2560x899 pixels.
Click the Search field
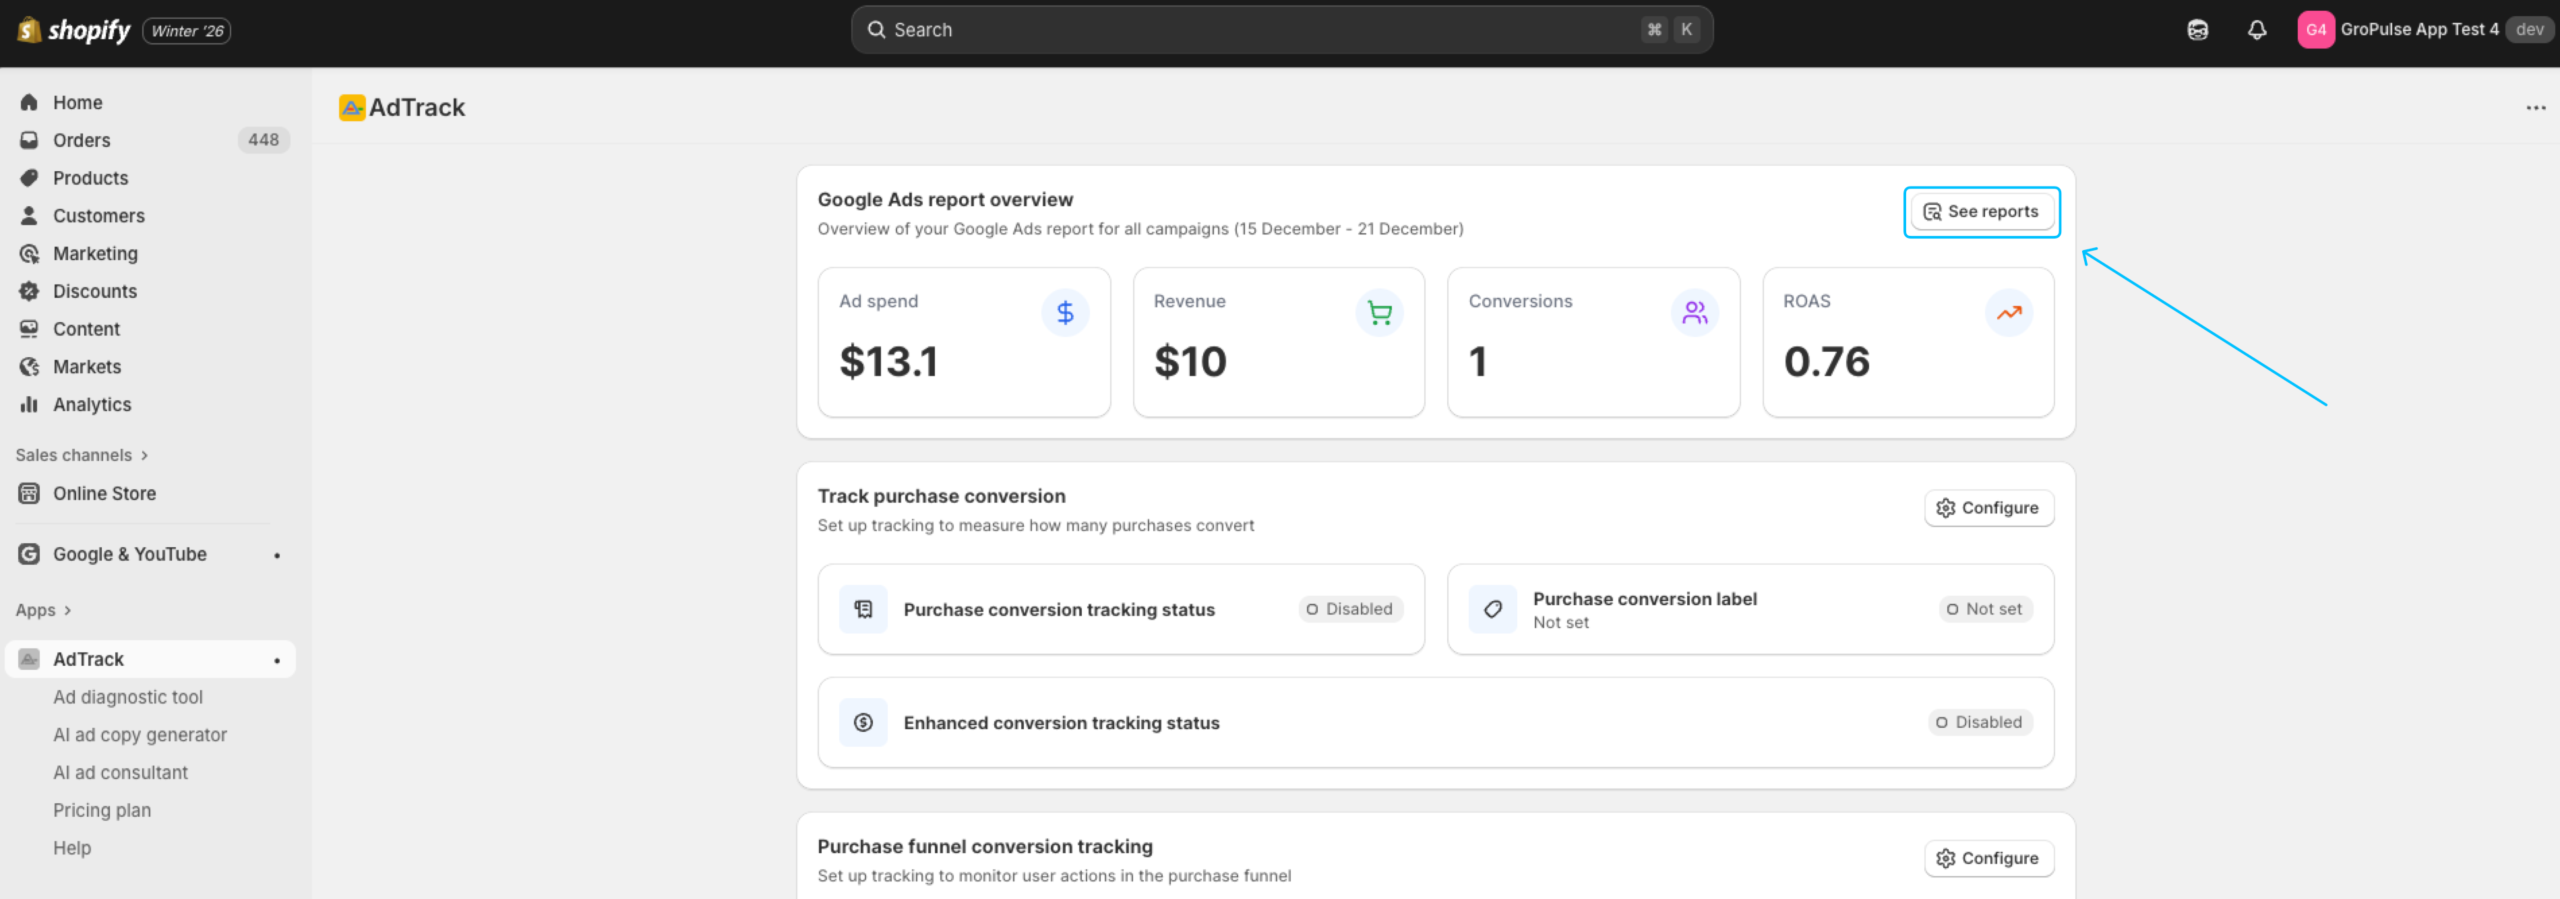click(1282, 30)
